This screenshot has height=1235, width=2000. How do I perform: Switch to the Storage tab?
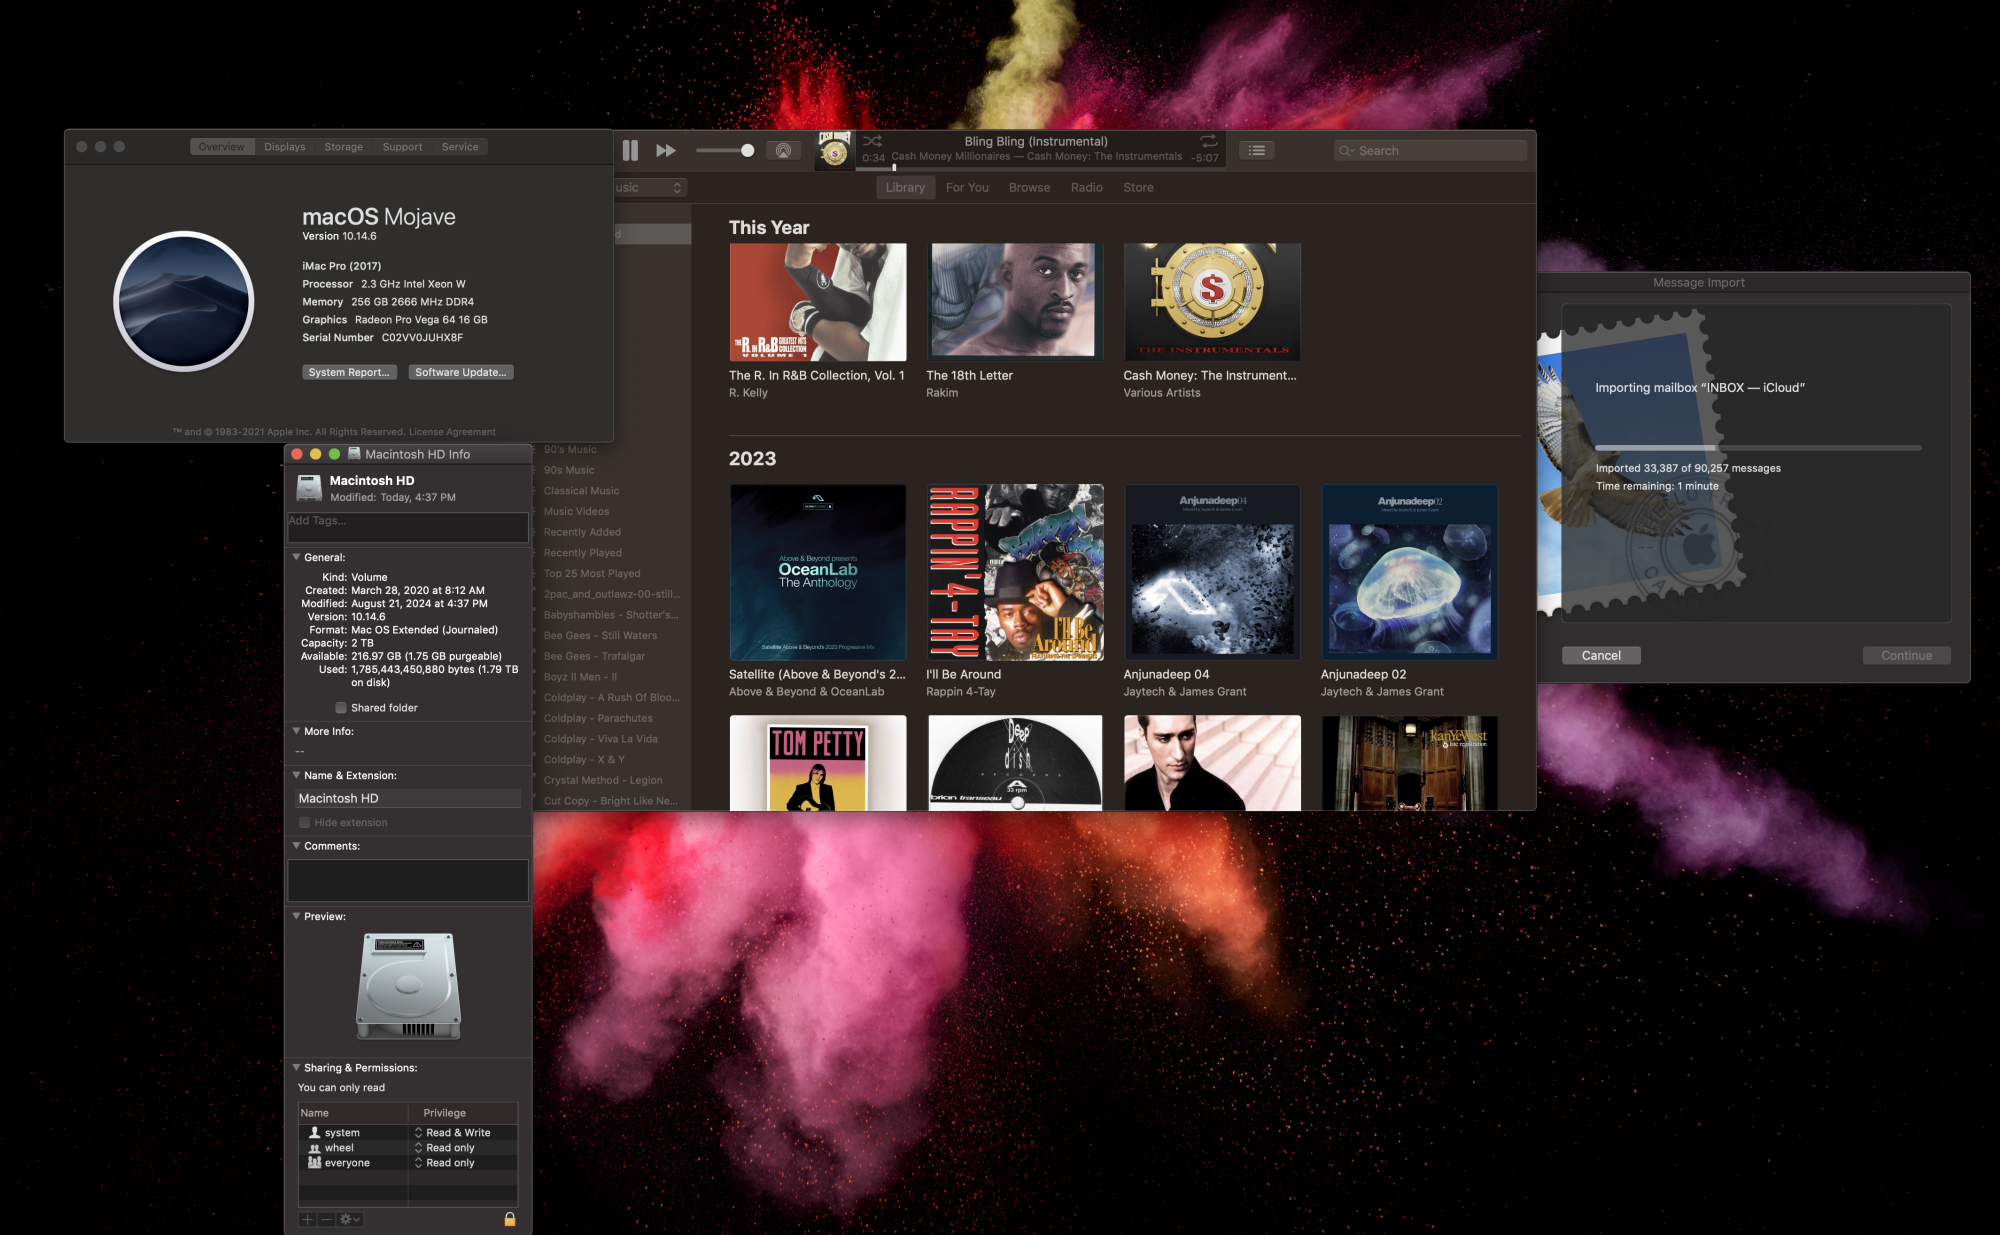343,147
